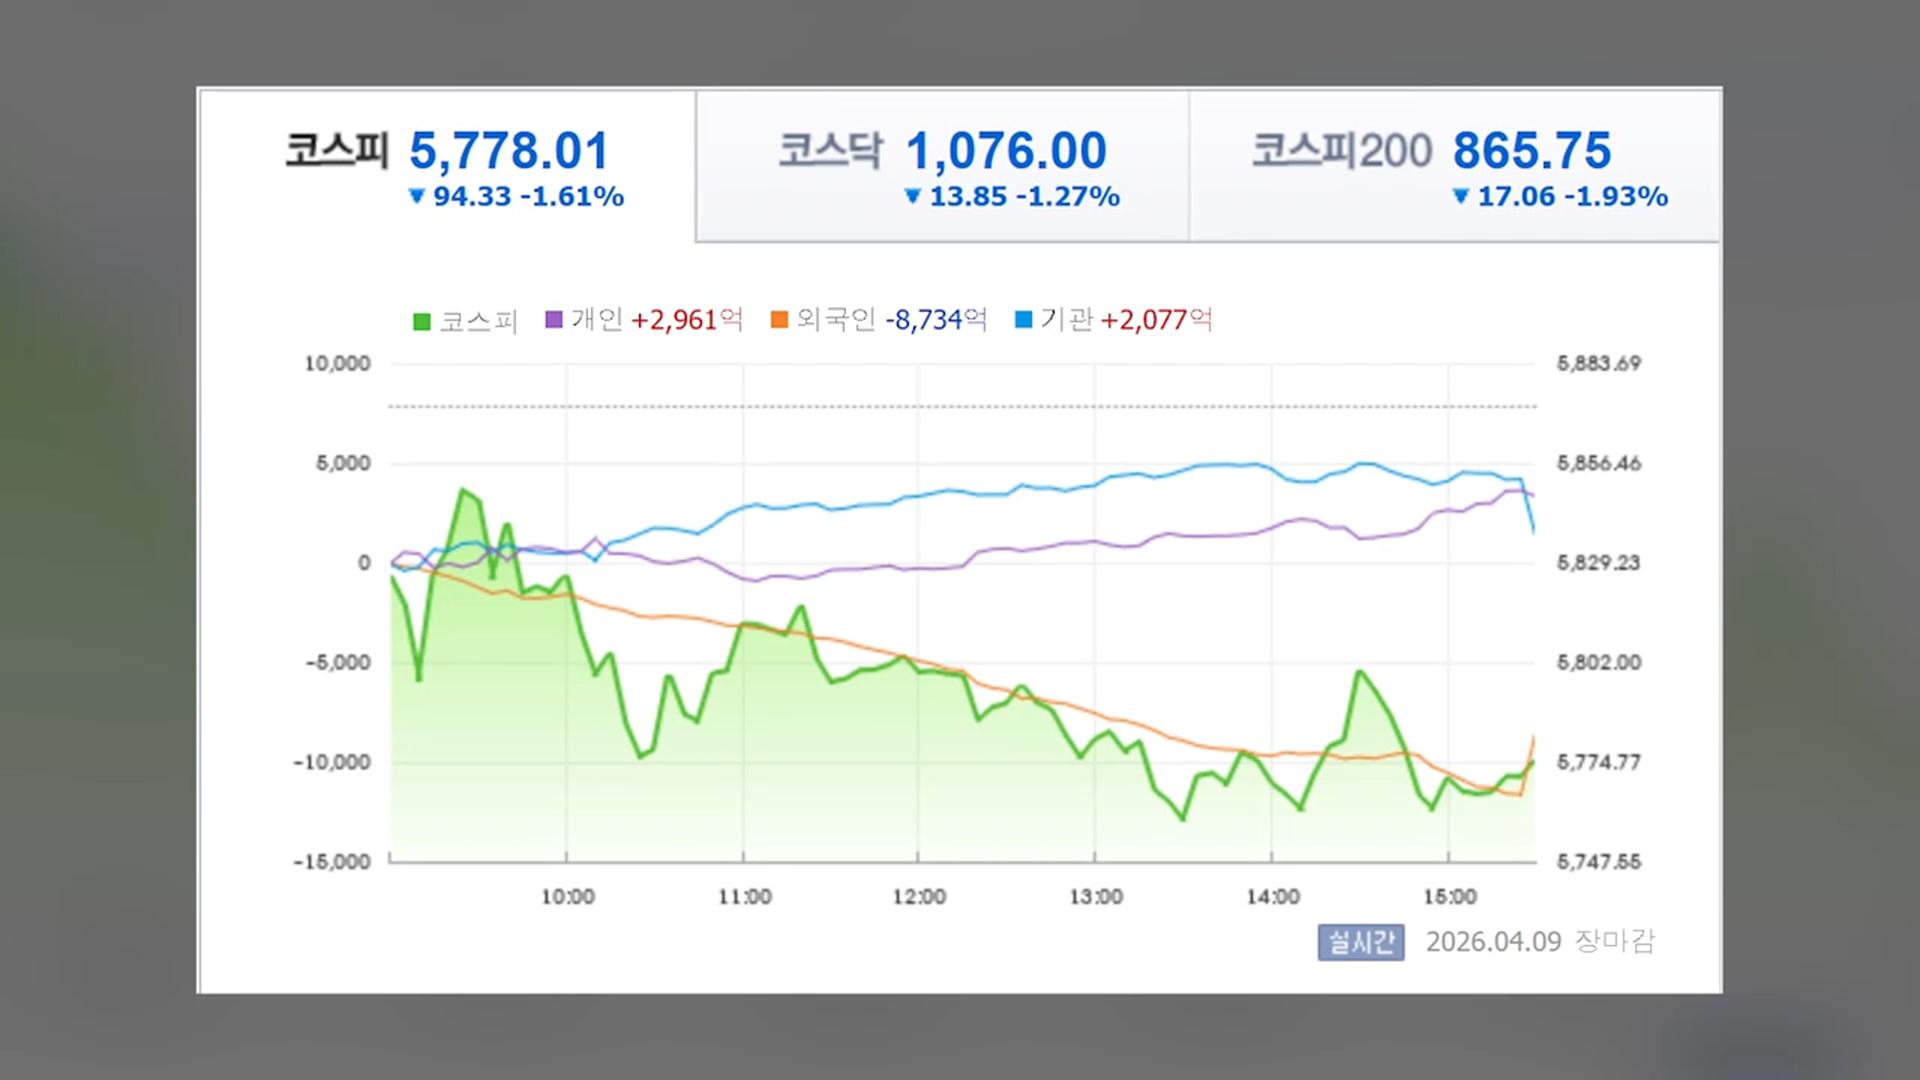Click the 865.75 코스피200 value
Viewport: 1920px width, 1080px height.
point(1532,152)
